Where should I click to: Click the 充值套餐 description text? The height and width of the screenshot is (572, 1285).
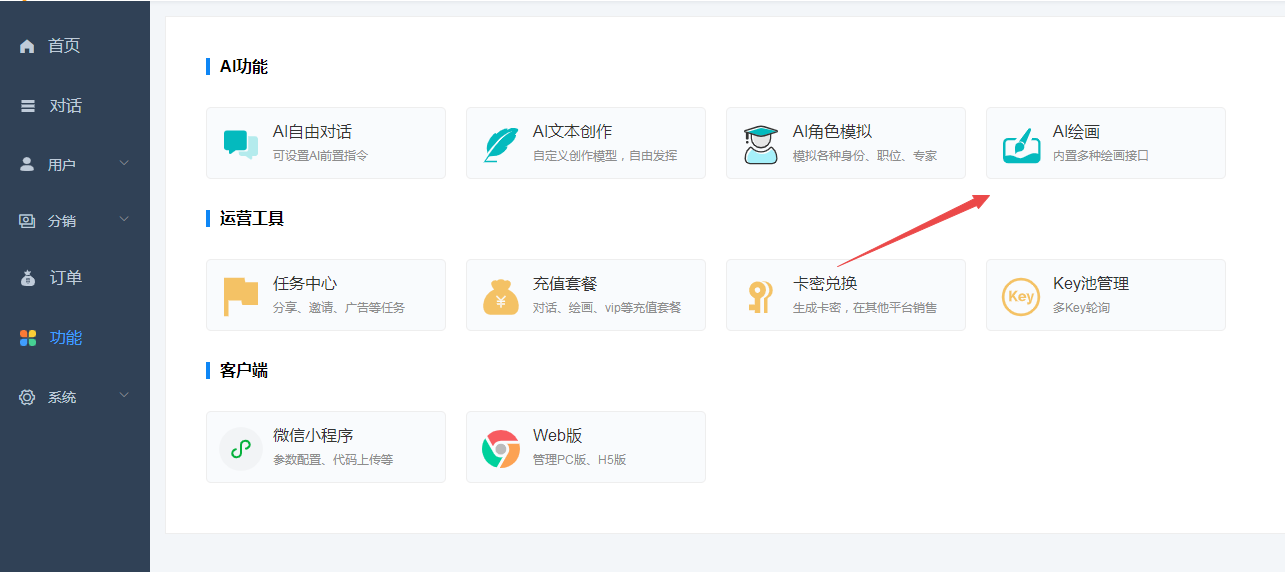point(606,308)
